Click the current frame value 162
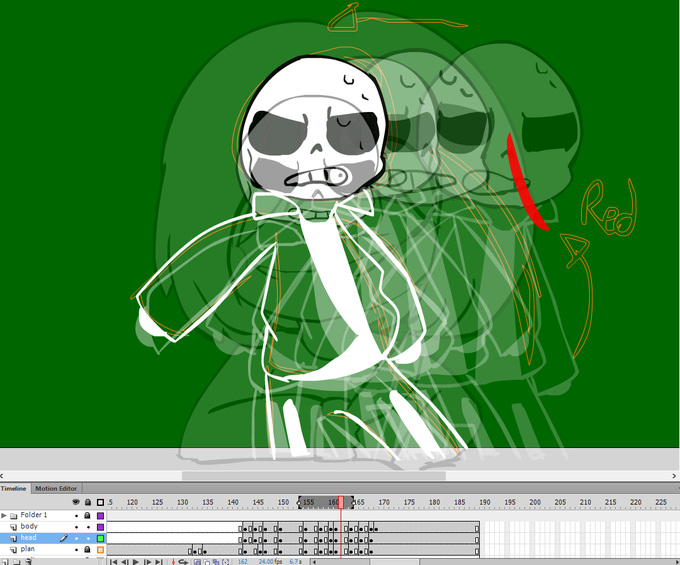The width and height of the screenshot is (680, 565). tap(243, 562)
